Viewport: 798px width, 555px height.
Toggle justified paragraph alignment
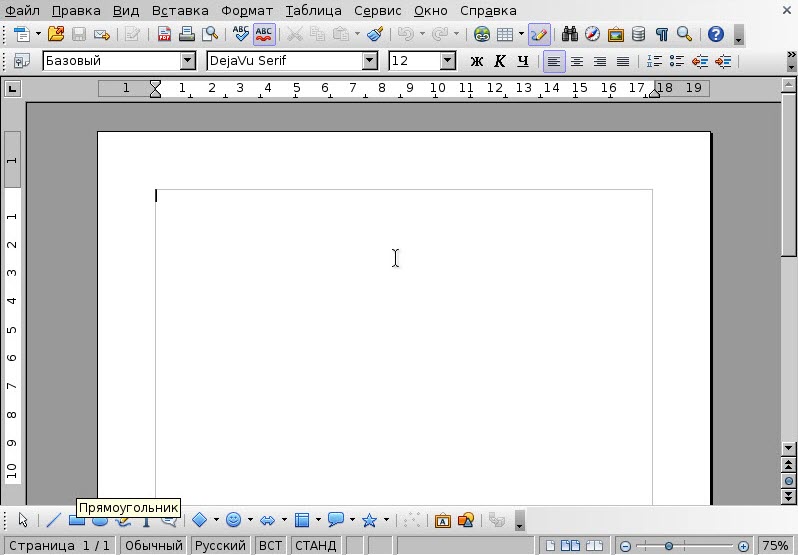[x=623, y=62]
